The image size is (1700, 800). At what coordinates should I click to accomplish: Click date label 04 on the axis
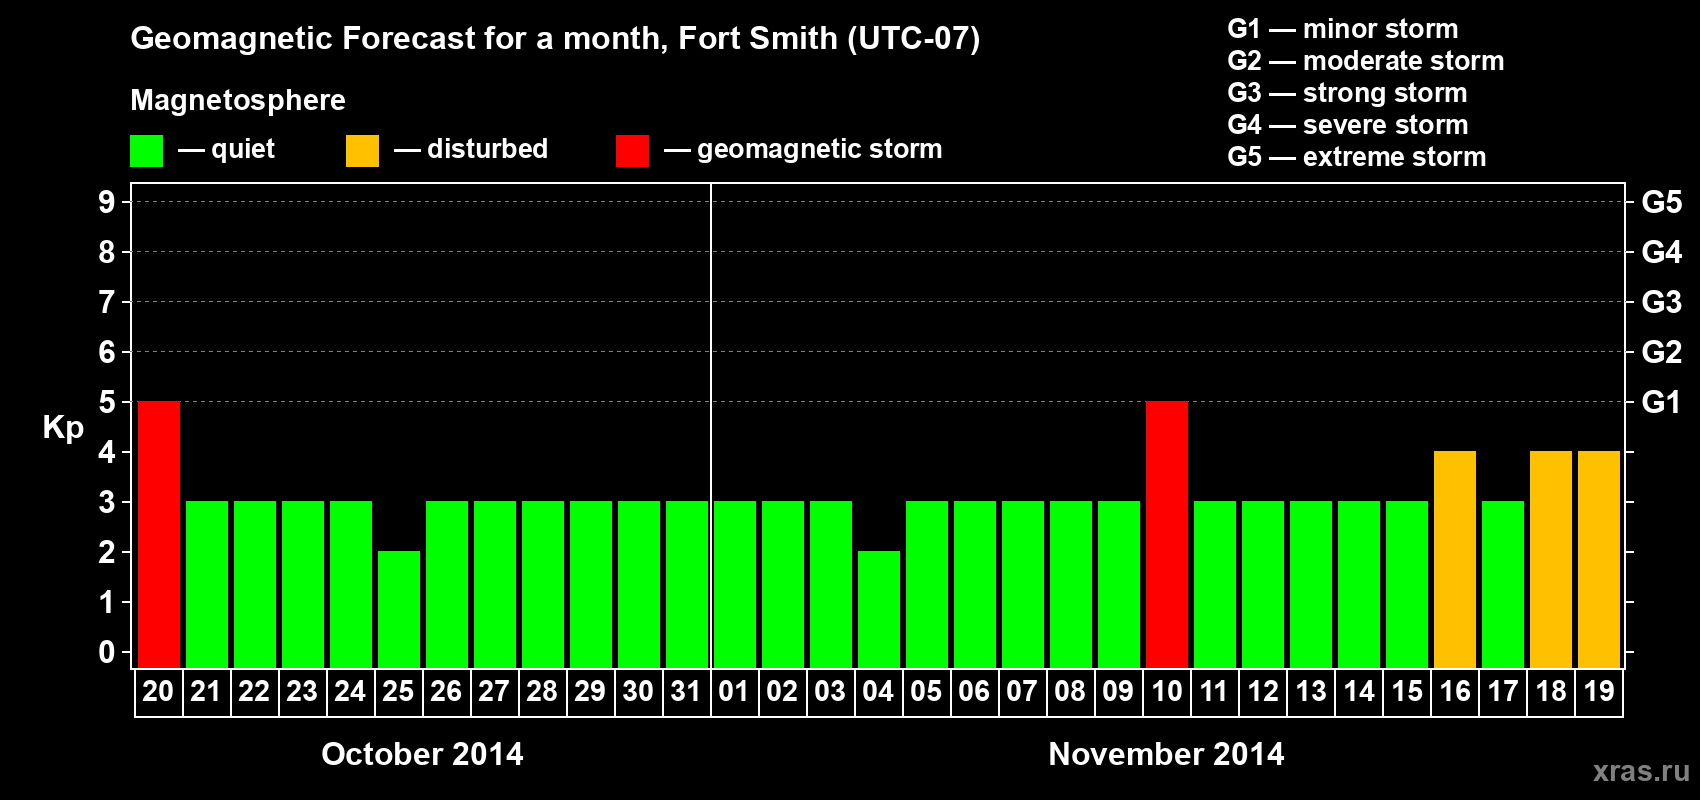[878, 691]
